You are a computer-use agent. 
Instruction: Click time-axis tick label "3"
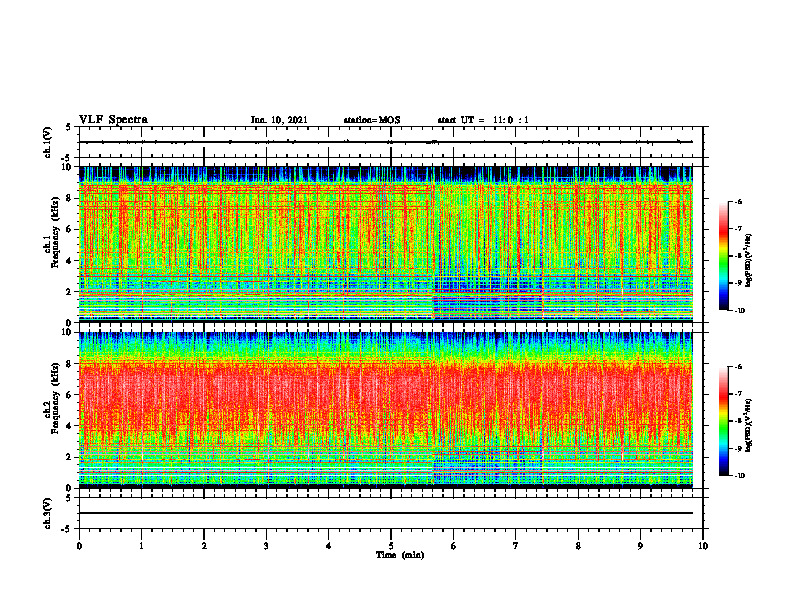point(266,546)
